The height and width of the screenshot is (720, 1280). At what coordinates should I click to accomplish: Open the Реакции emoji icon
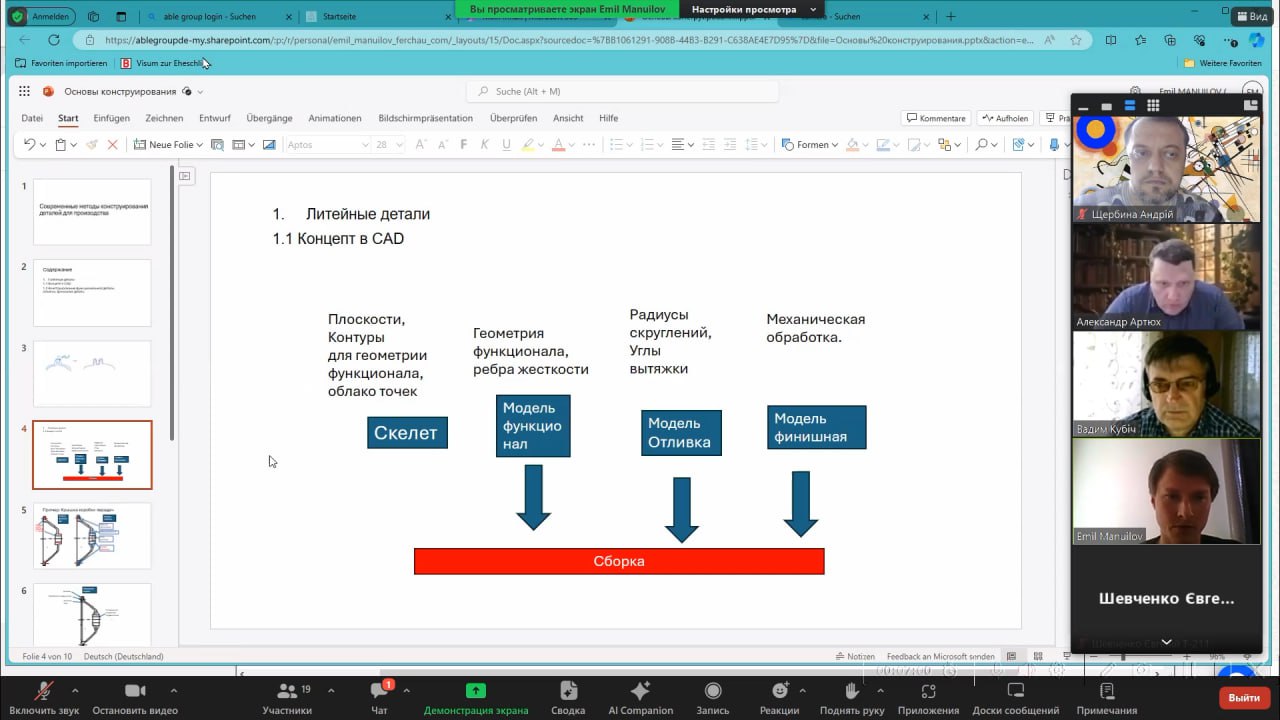point(779,692)
